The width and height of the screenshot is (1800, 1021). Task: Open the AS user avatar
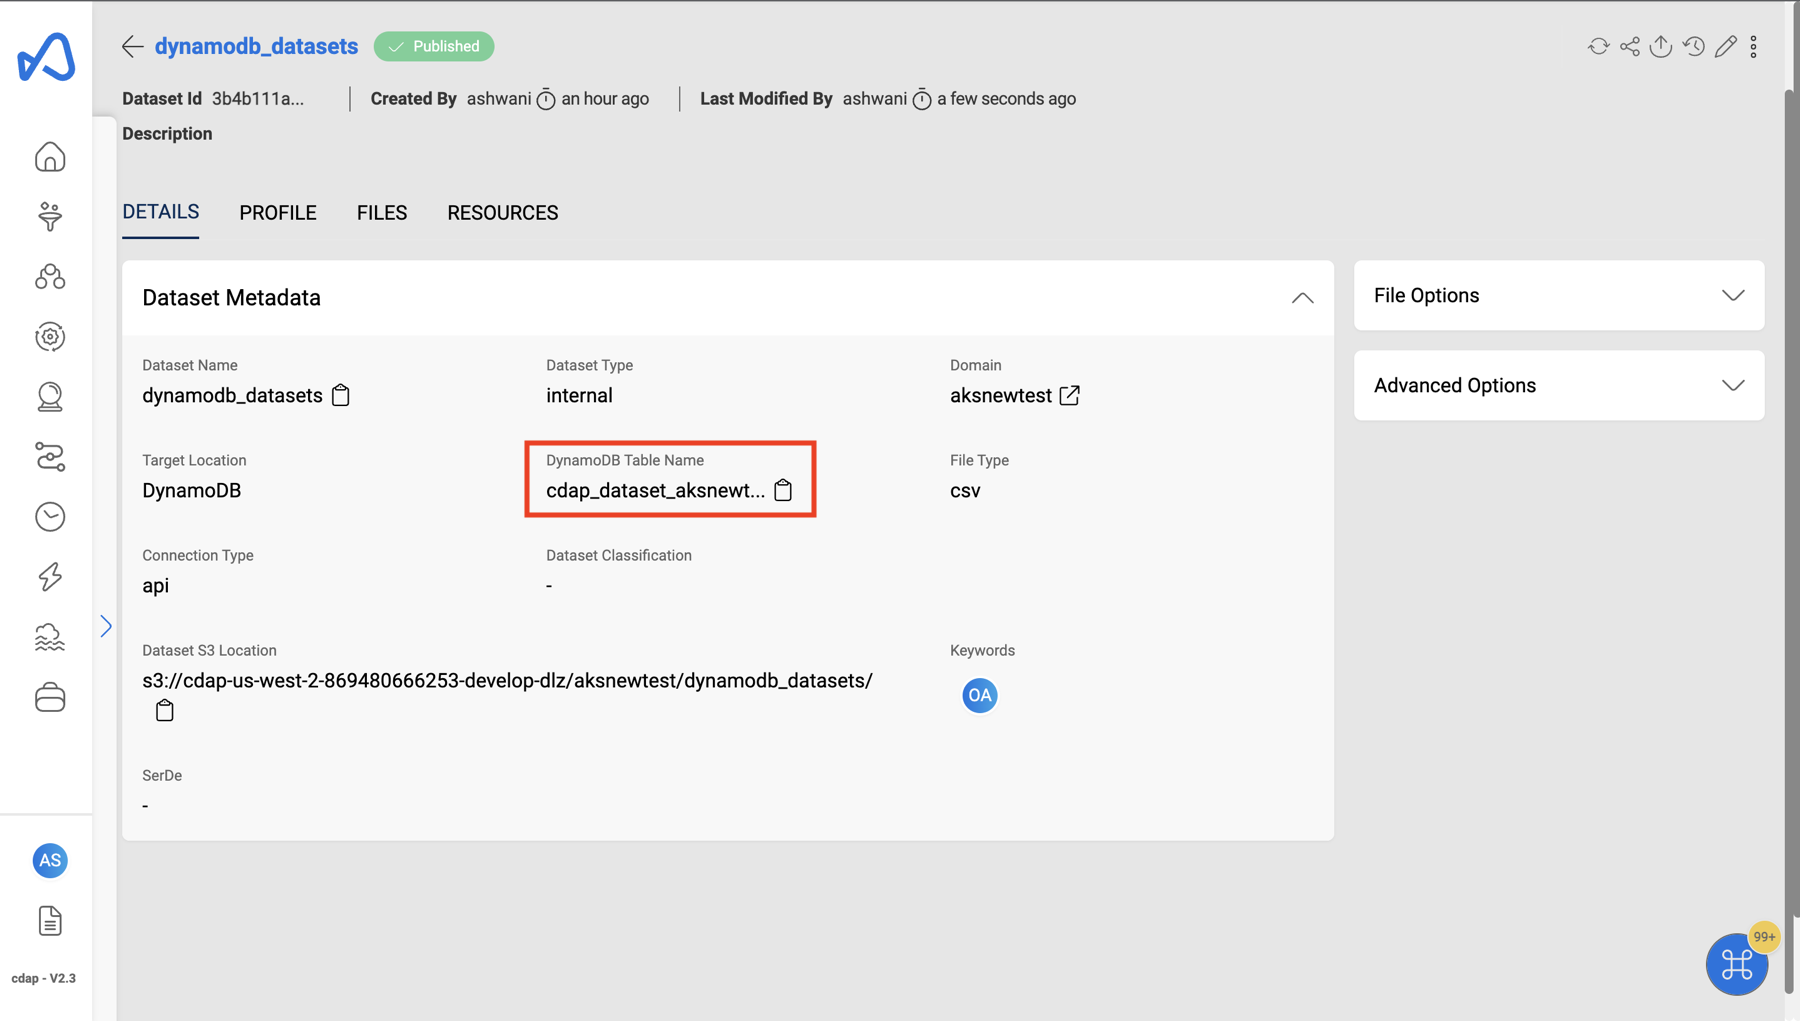click(50, 860)
